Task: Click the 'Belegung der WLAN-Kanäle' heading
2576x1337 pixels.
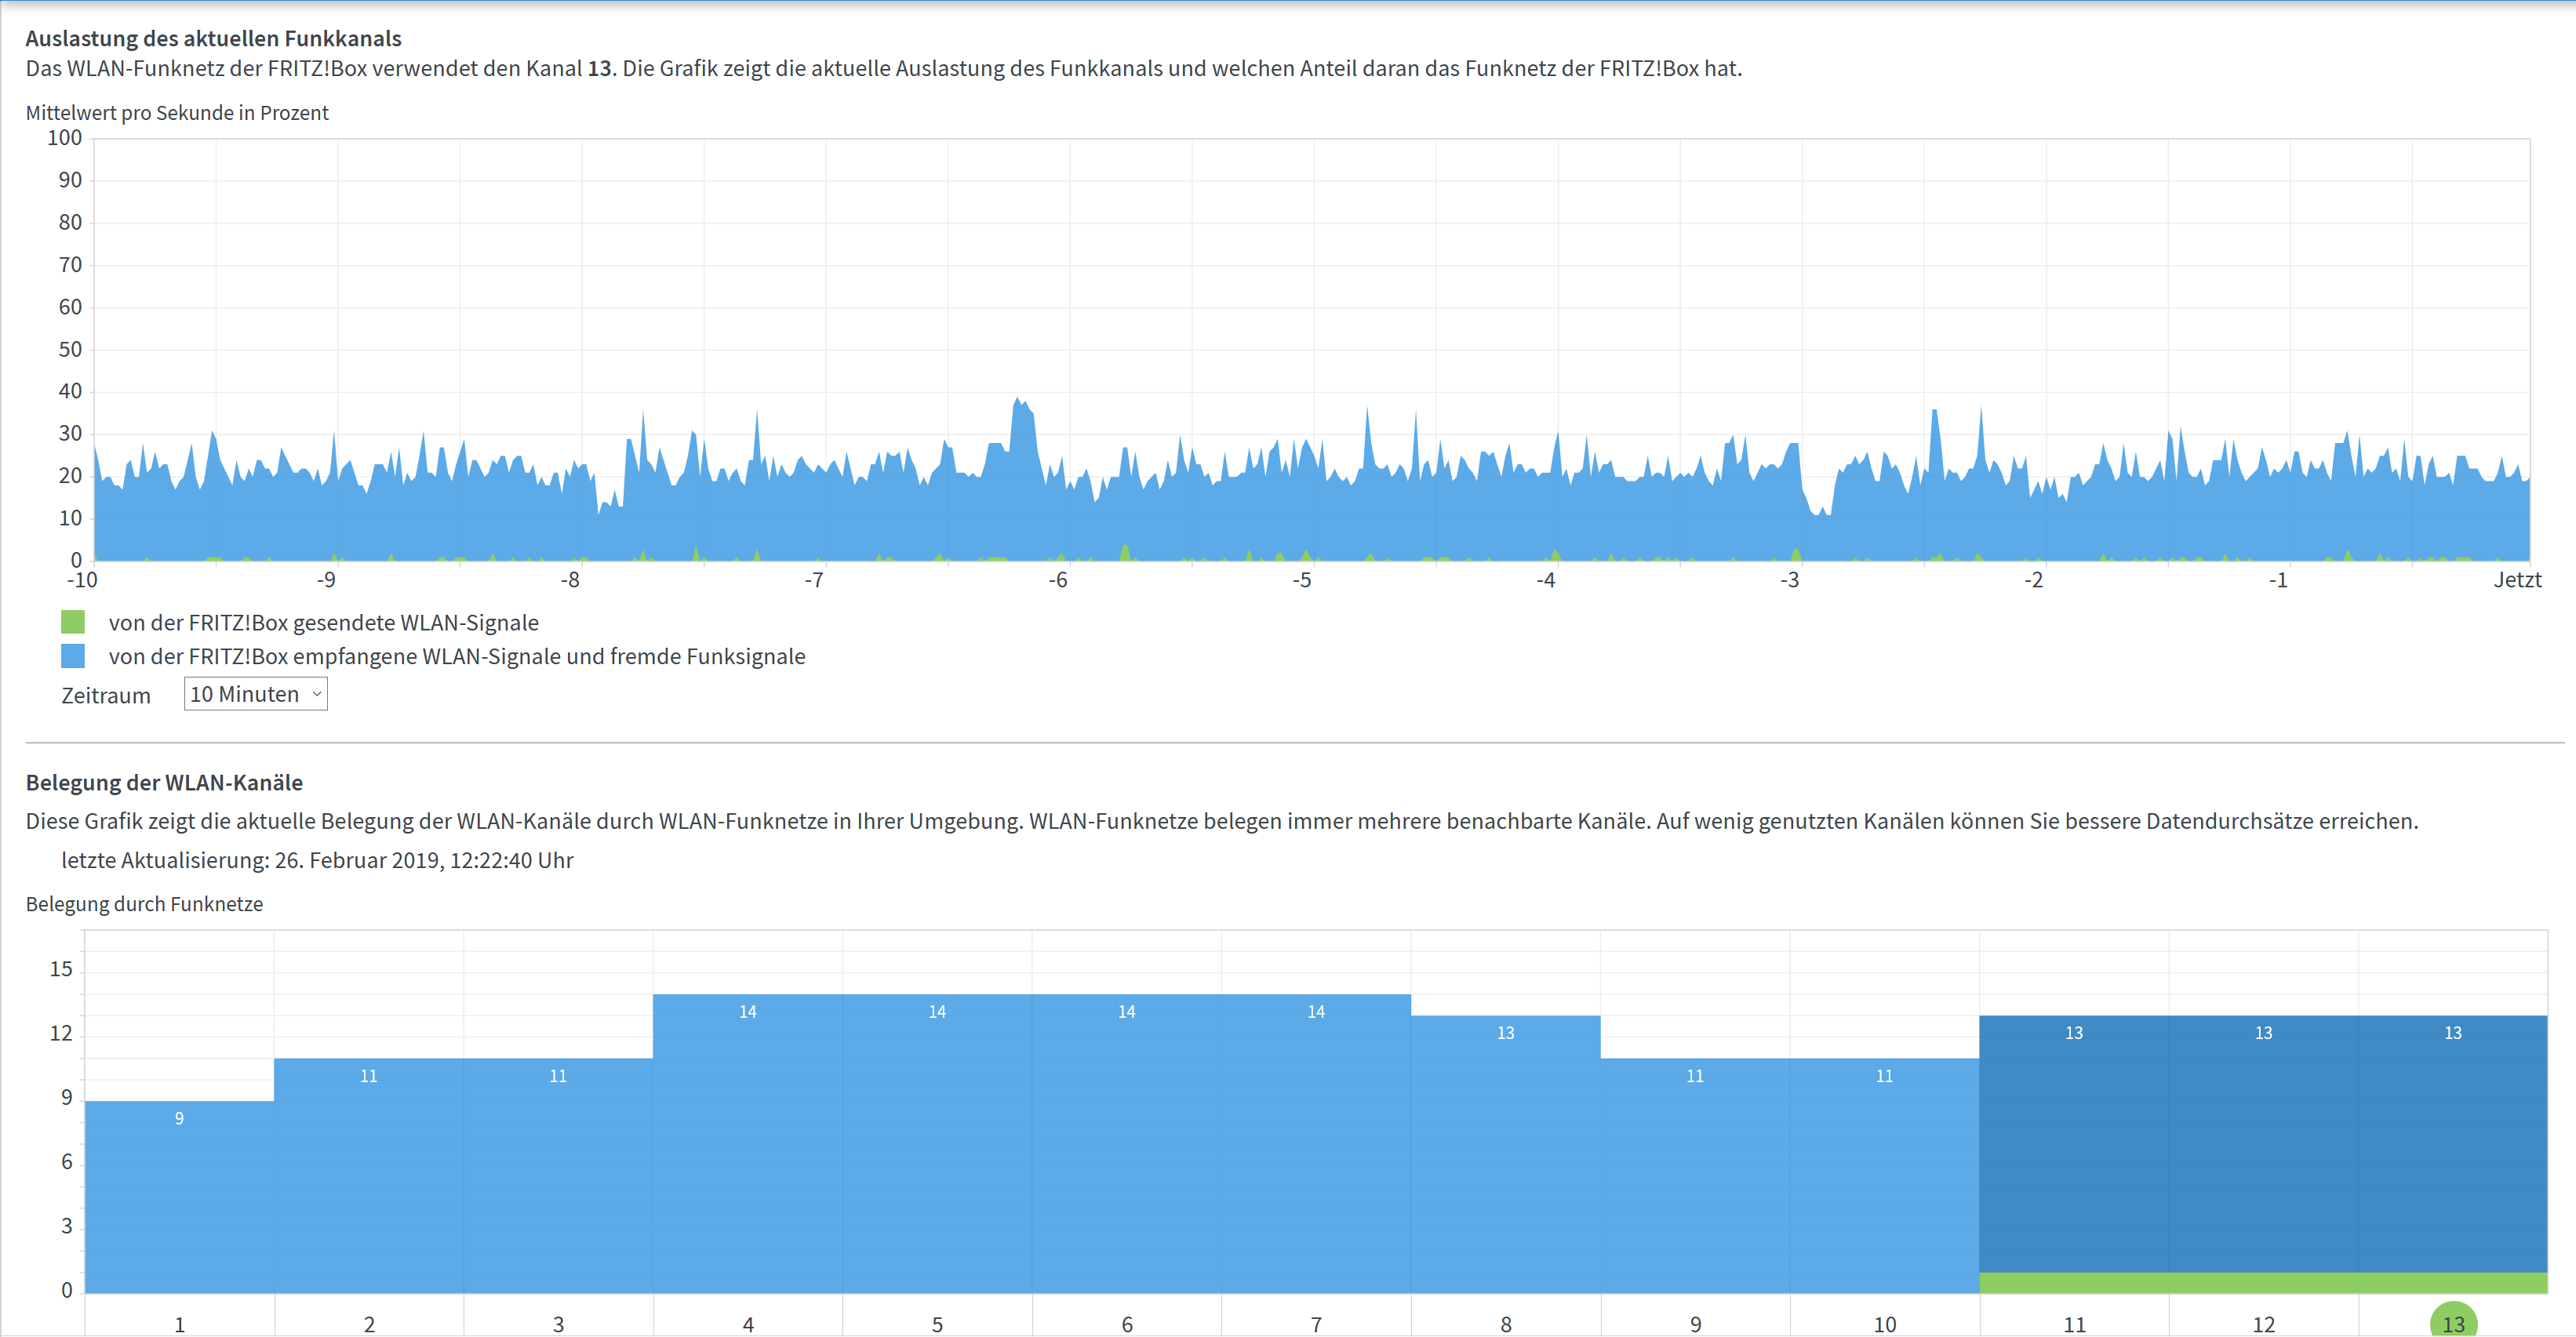Action: tap(164, 782)
